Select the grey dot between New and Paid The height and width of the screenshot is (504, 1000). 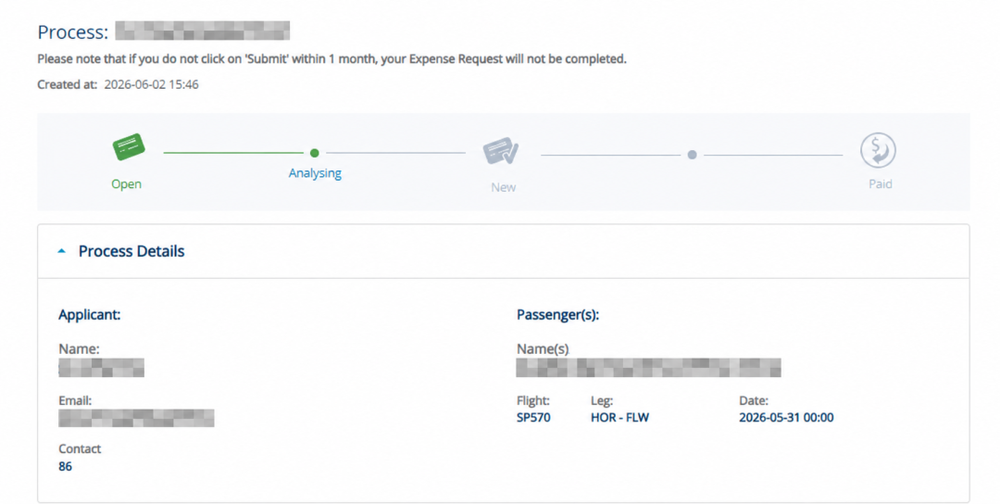[692, 155]
